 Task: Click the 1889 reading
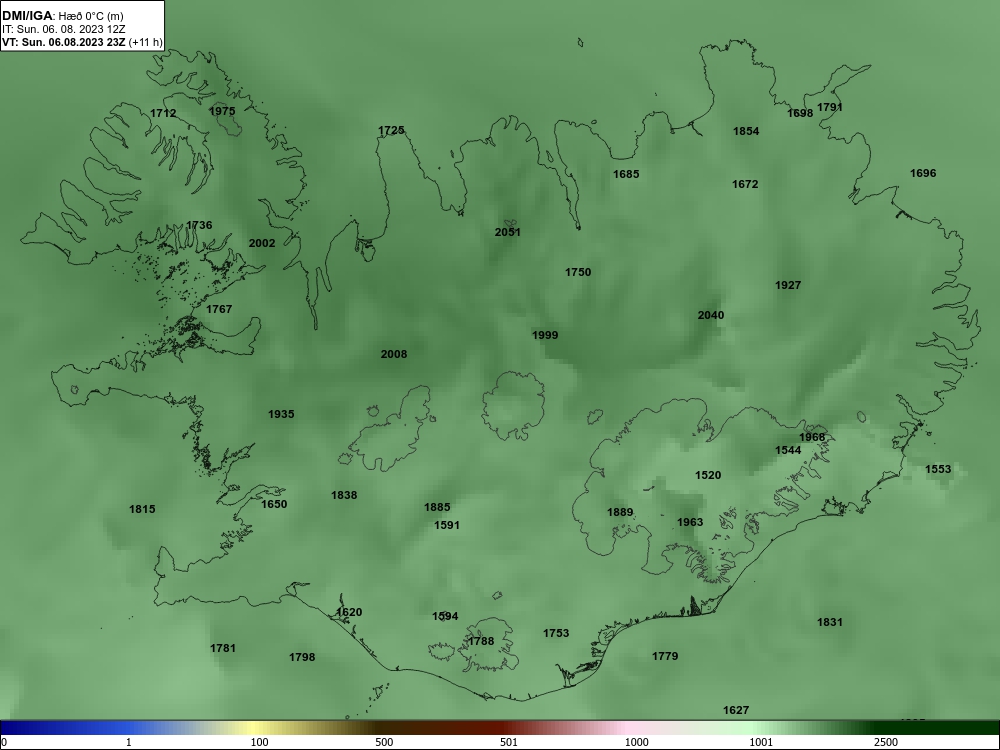point(620,513)
